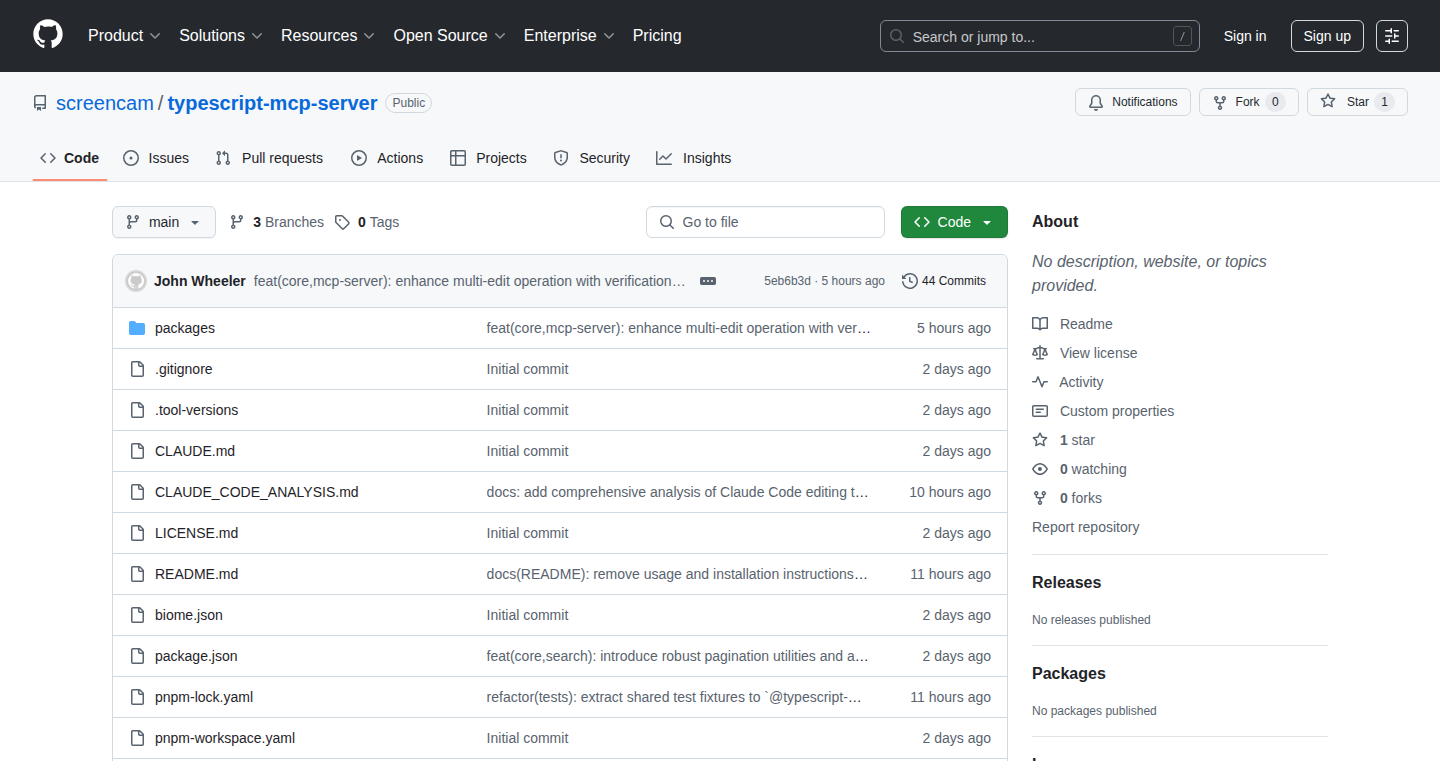This screenshot has height=761, width=1440.
Task: Click the Go to file input
Action: pos(765,222)
